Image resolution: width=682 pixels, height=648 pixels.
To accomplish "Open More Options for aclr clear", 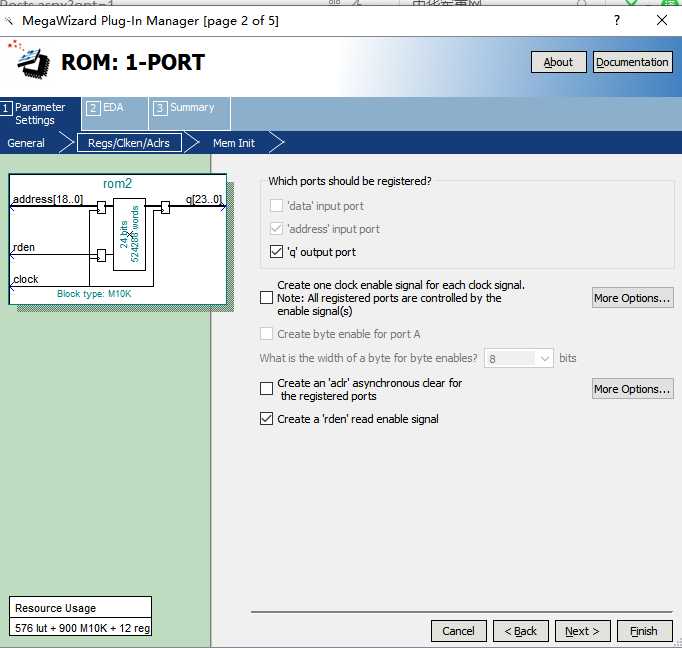I will [632, 389].
